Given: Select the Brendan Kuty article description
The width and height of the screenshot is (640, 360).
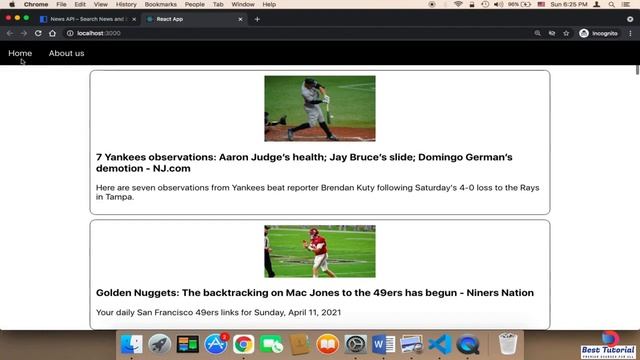Looking at the screenshot, I should 318,192.
